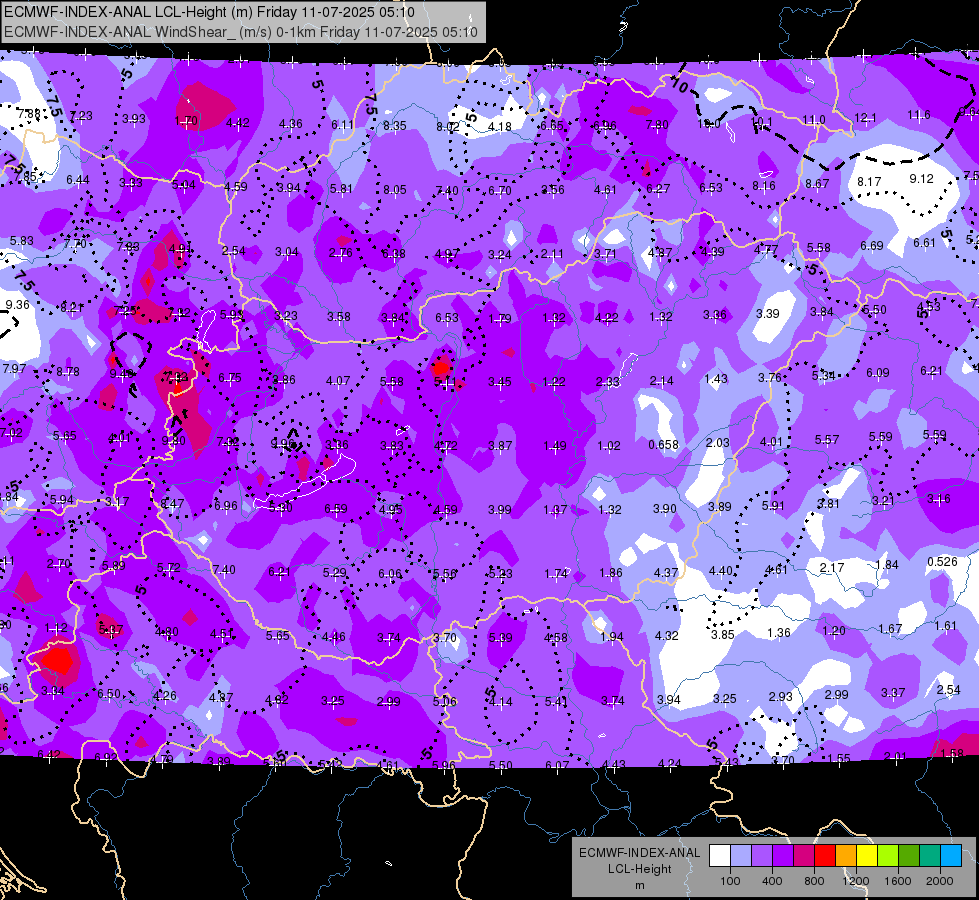Screen dimensions: 979x900
Task: Click the wind shear value 6.07
Action: [556, 764]
